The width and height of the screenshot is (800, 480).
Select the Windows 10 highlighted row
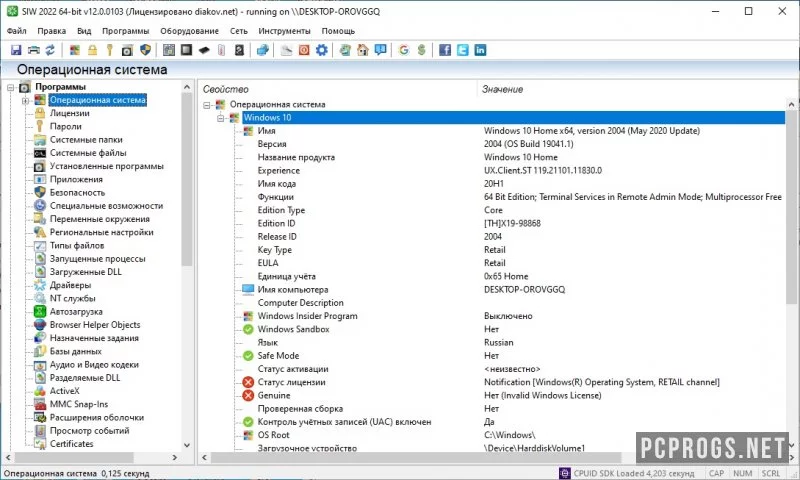coord(513,118)
